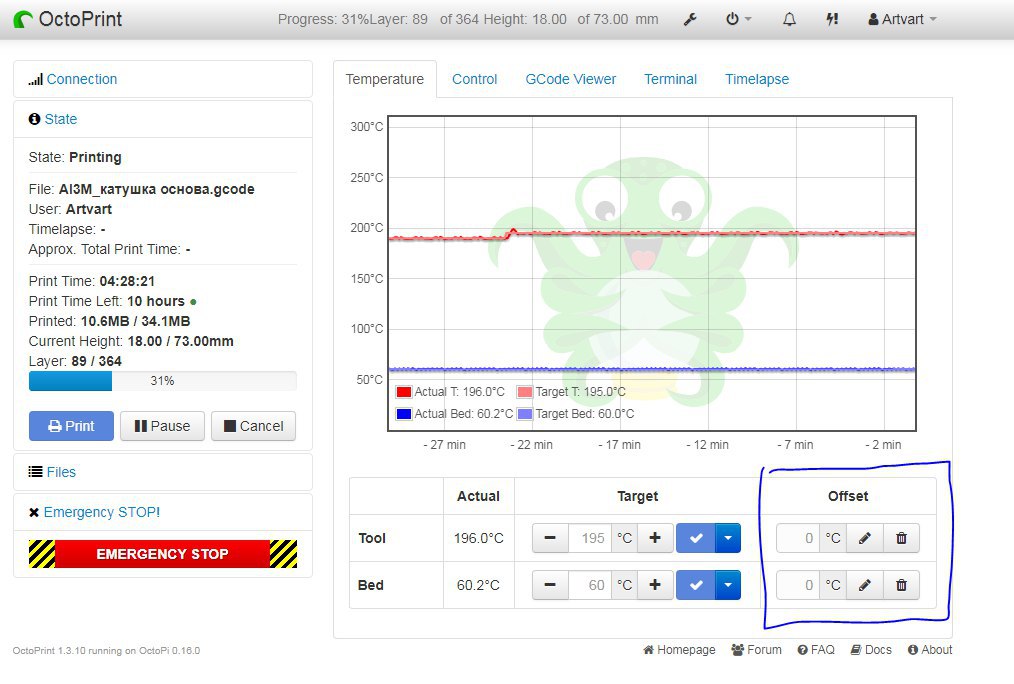Click the OctoPrint 1.3.10 version text
Image resolution: width=1014 pixels, height=684 pixels.
pyautogui.click(x=106, y=650)
